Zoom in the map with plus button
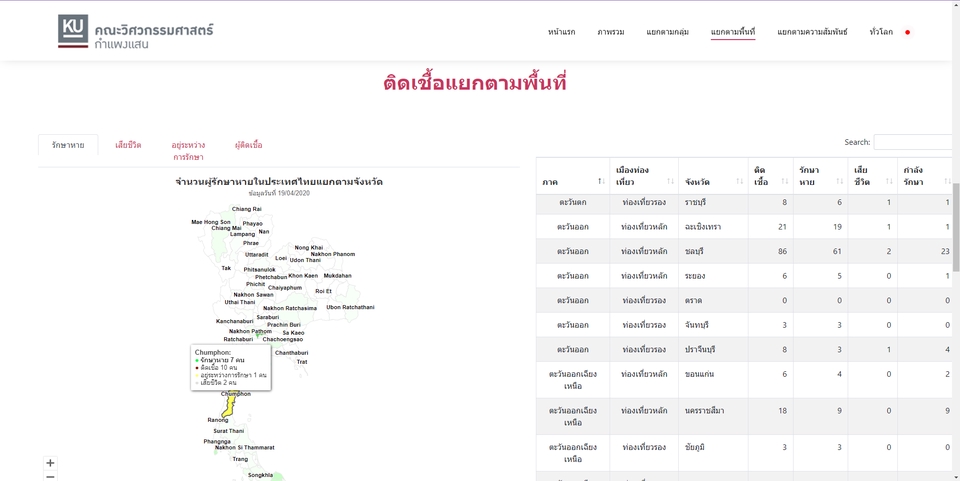 click(50, 463)
